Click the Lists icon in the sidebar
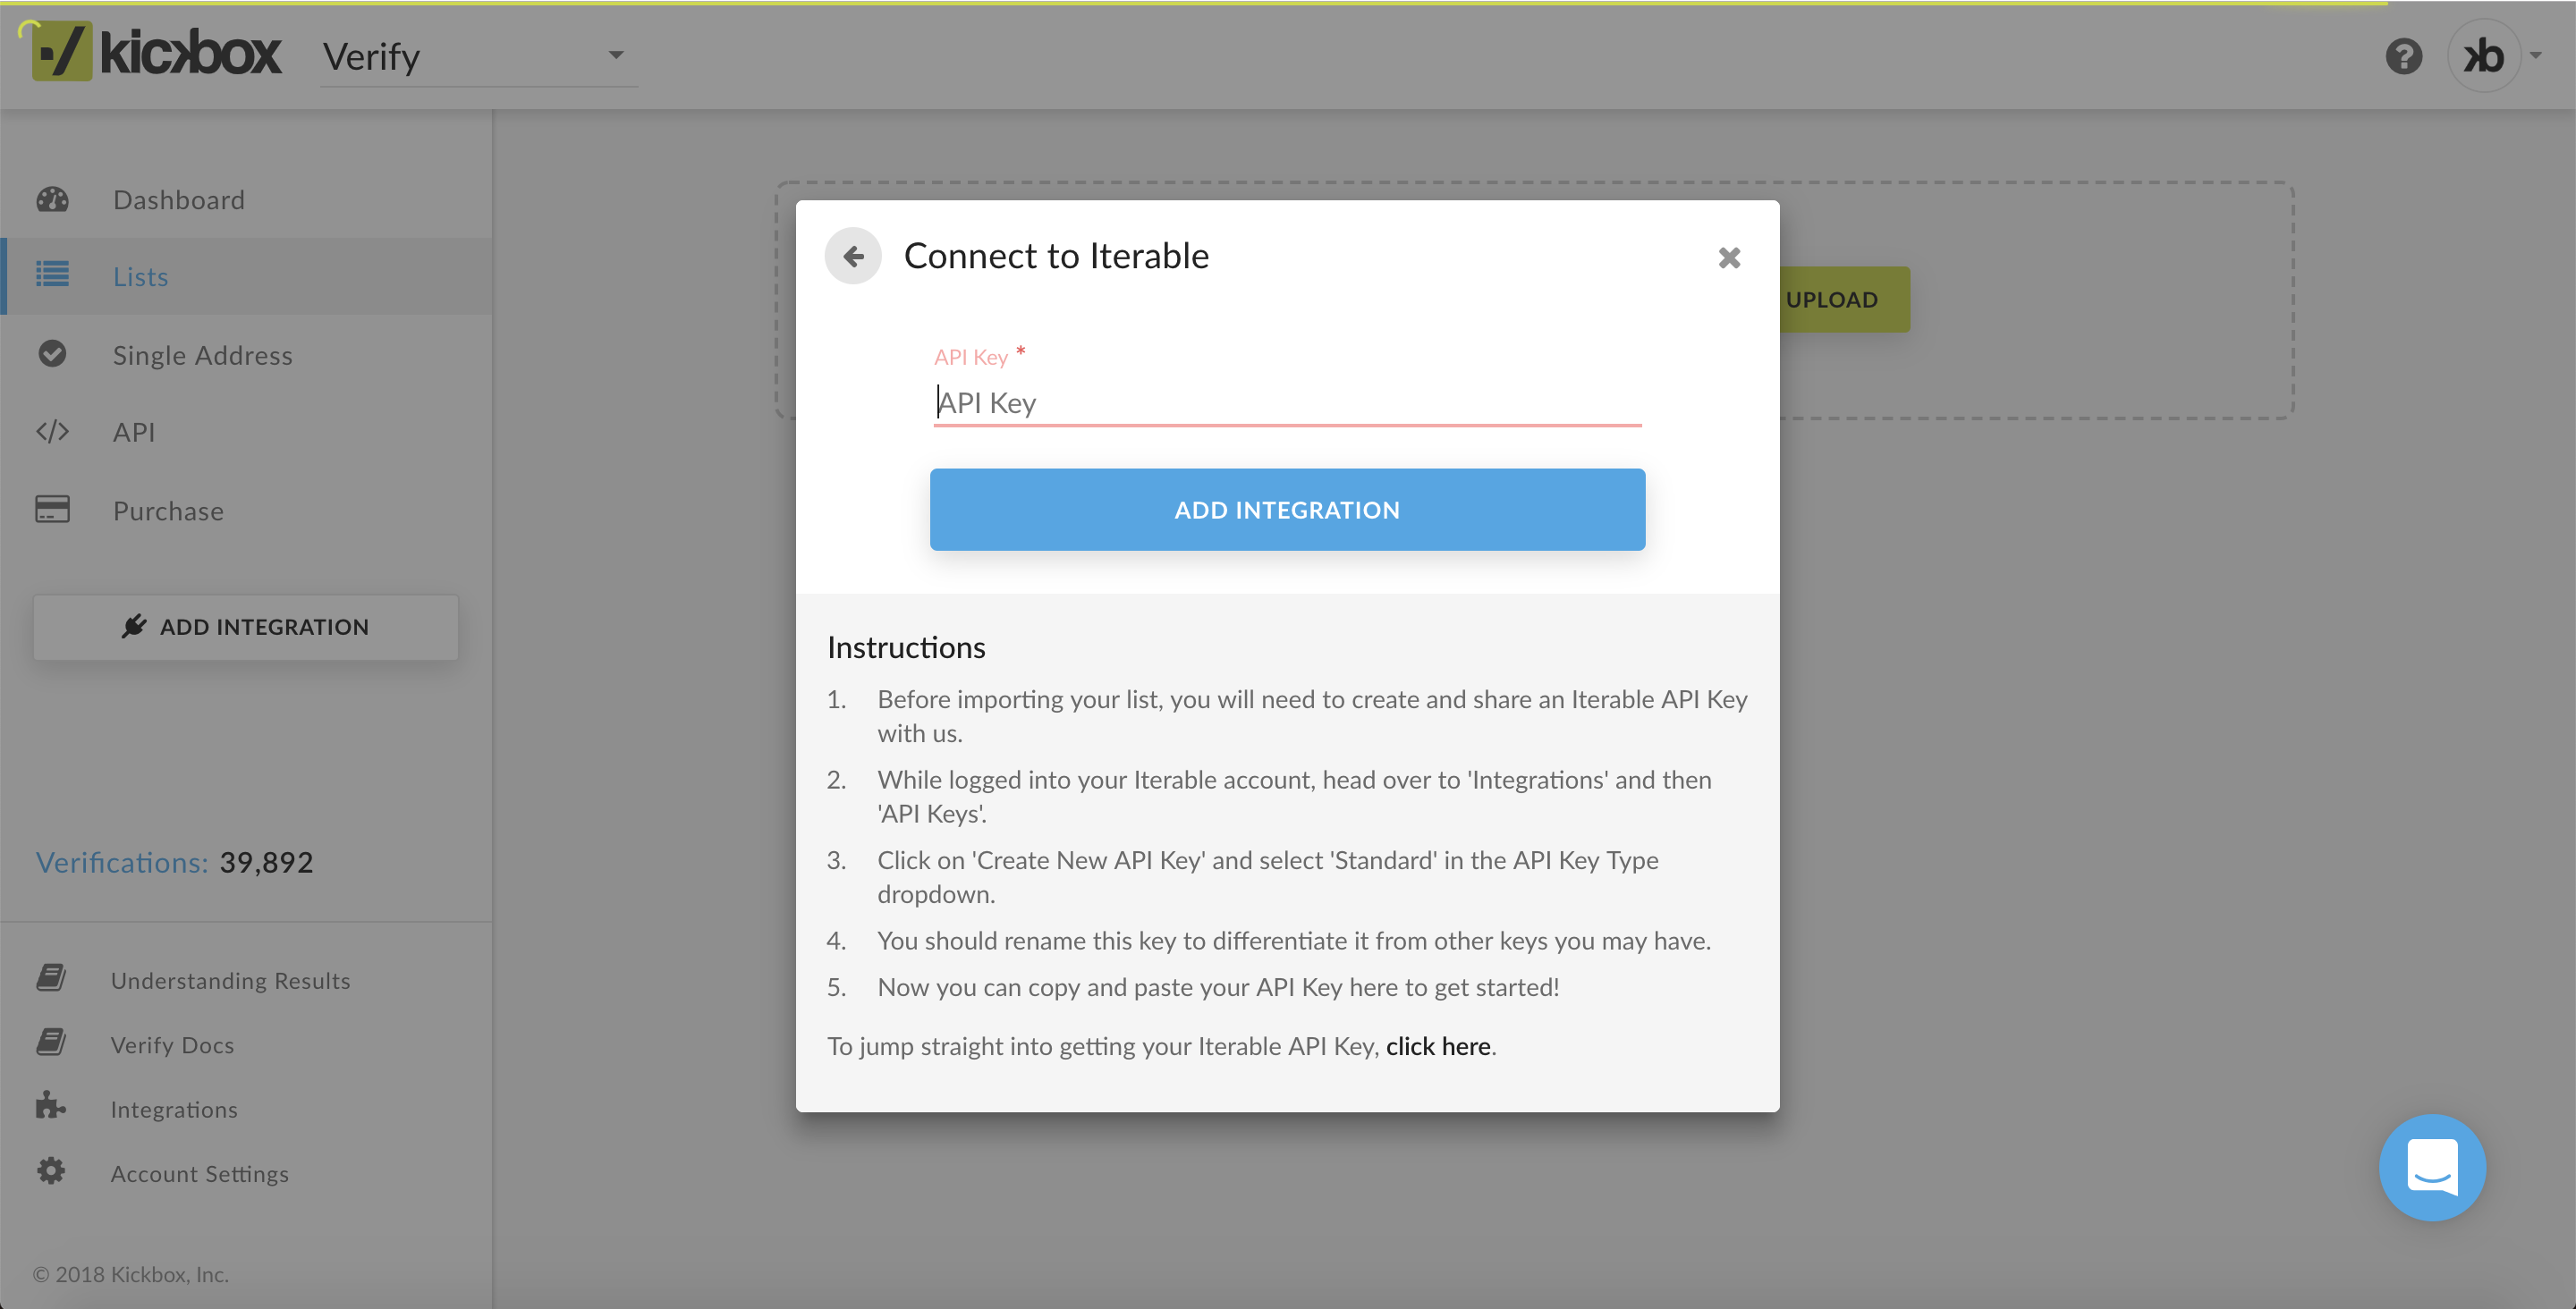 point(53,276)
